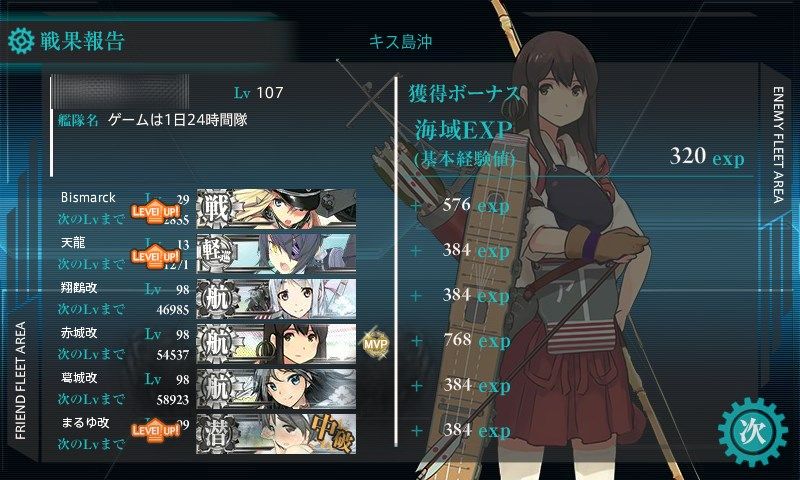The image size is (800, 480).
Task: Click the 320 exp base experience value
Action: tap(707, 157)
